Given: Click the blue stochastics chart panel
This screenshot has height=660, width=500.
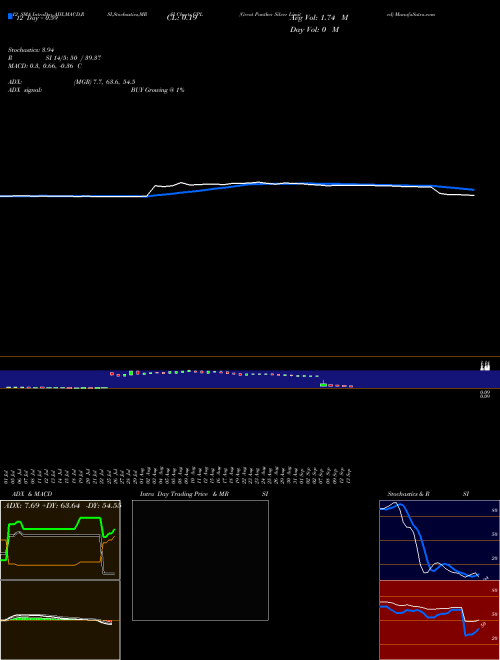Looking at the screenshot, I should pyautogui.click(x=439, y=540).
